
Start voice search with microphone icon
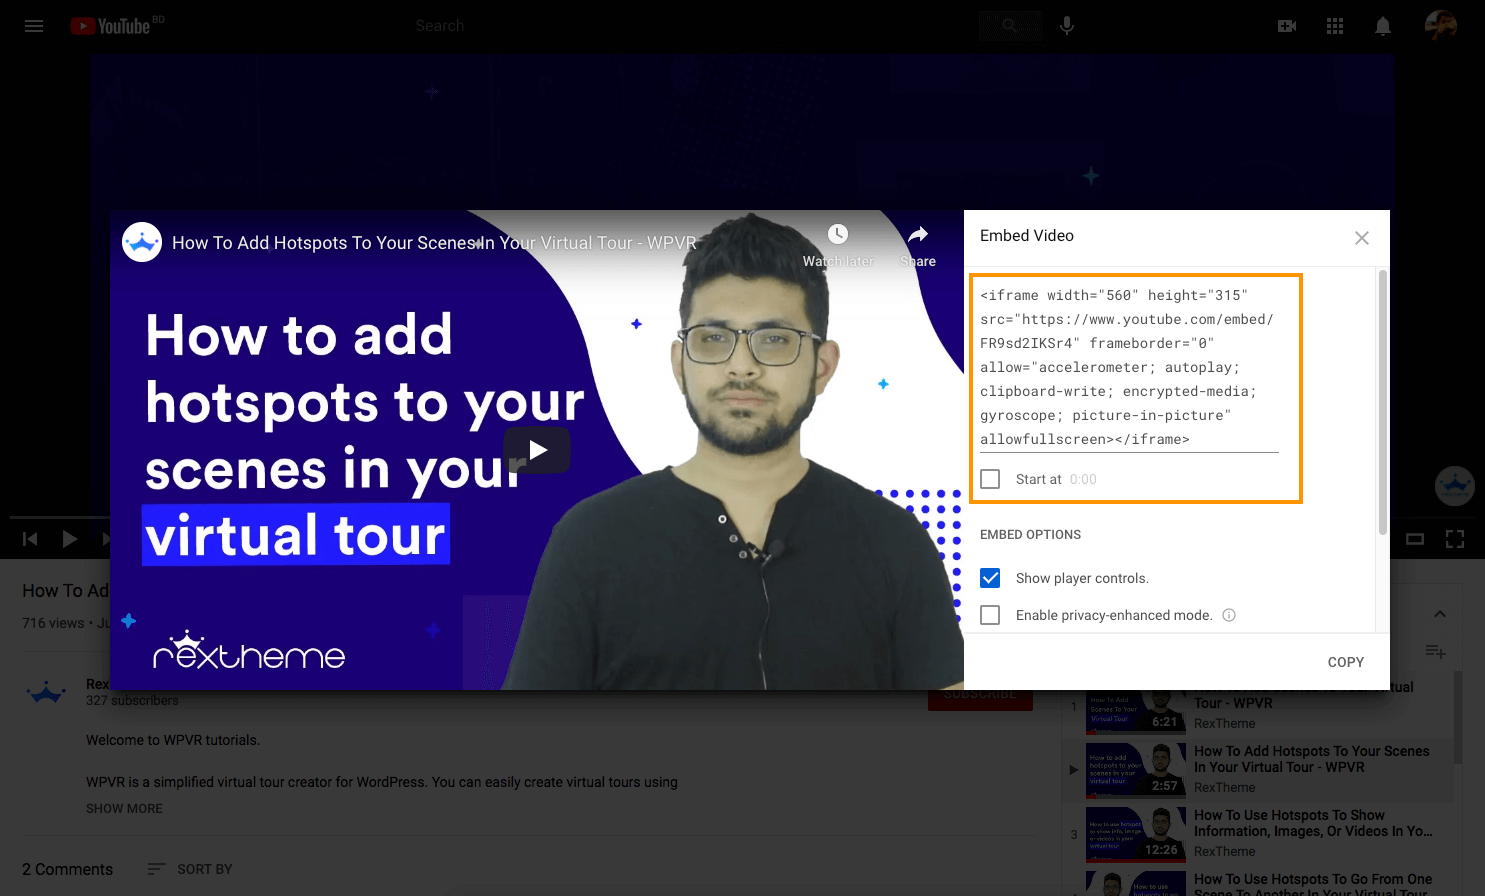pyautogui.click(x=1067, y=26)
